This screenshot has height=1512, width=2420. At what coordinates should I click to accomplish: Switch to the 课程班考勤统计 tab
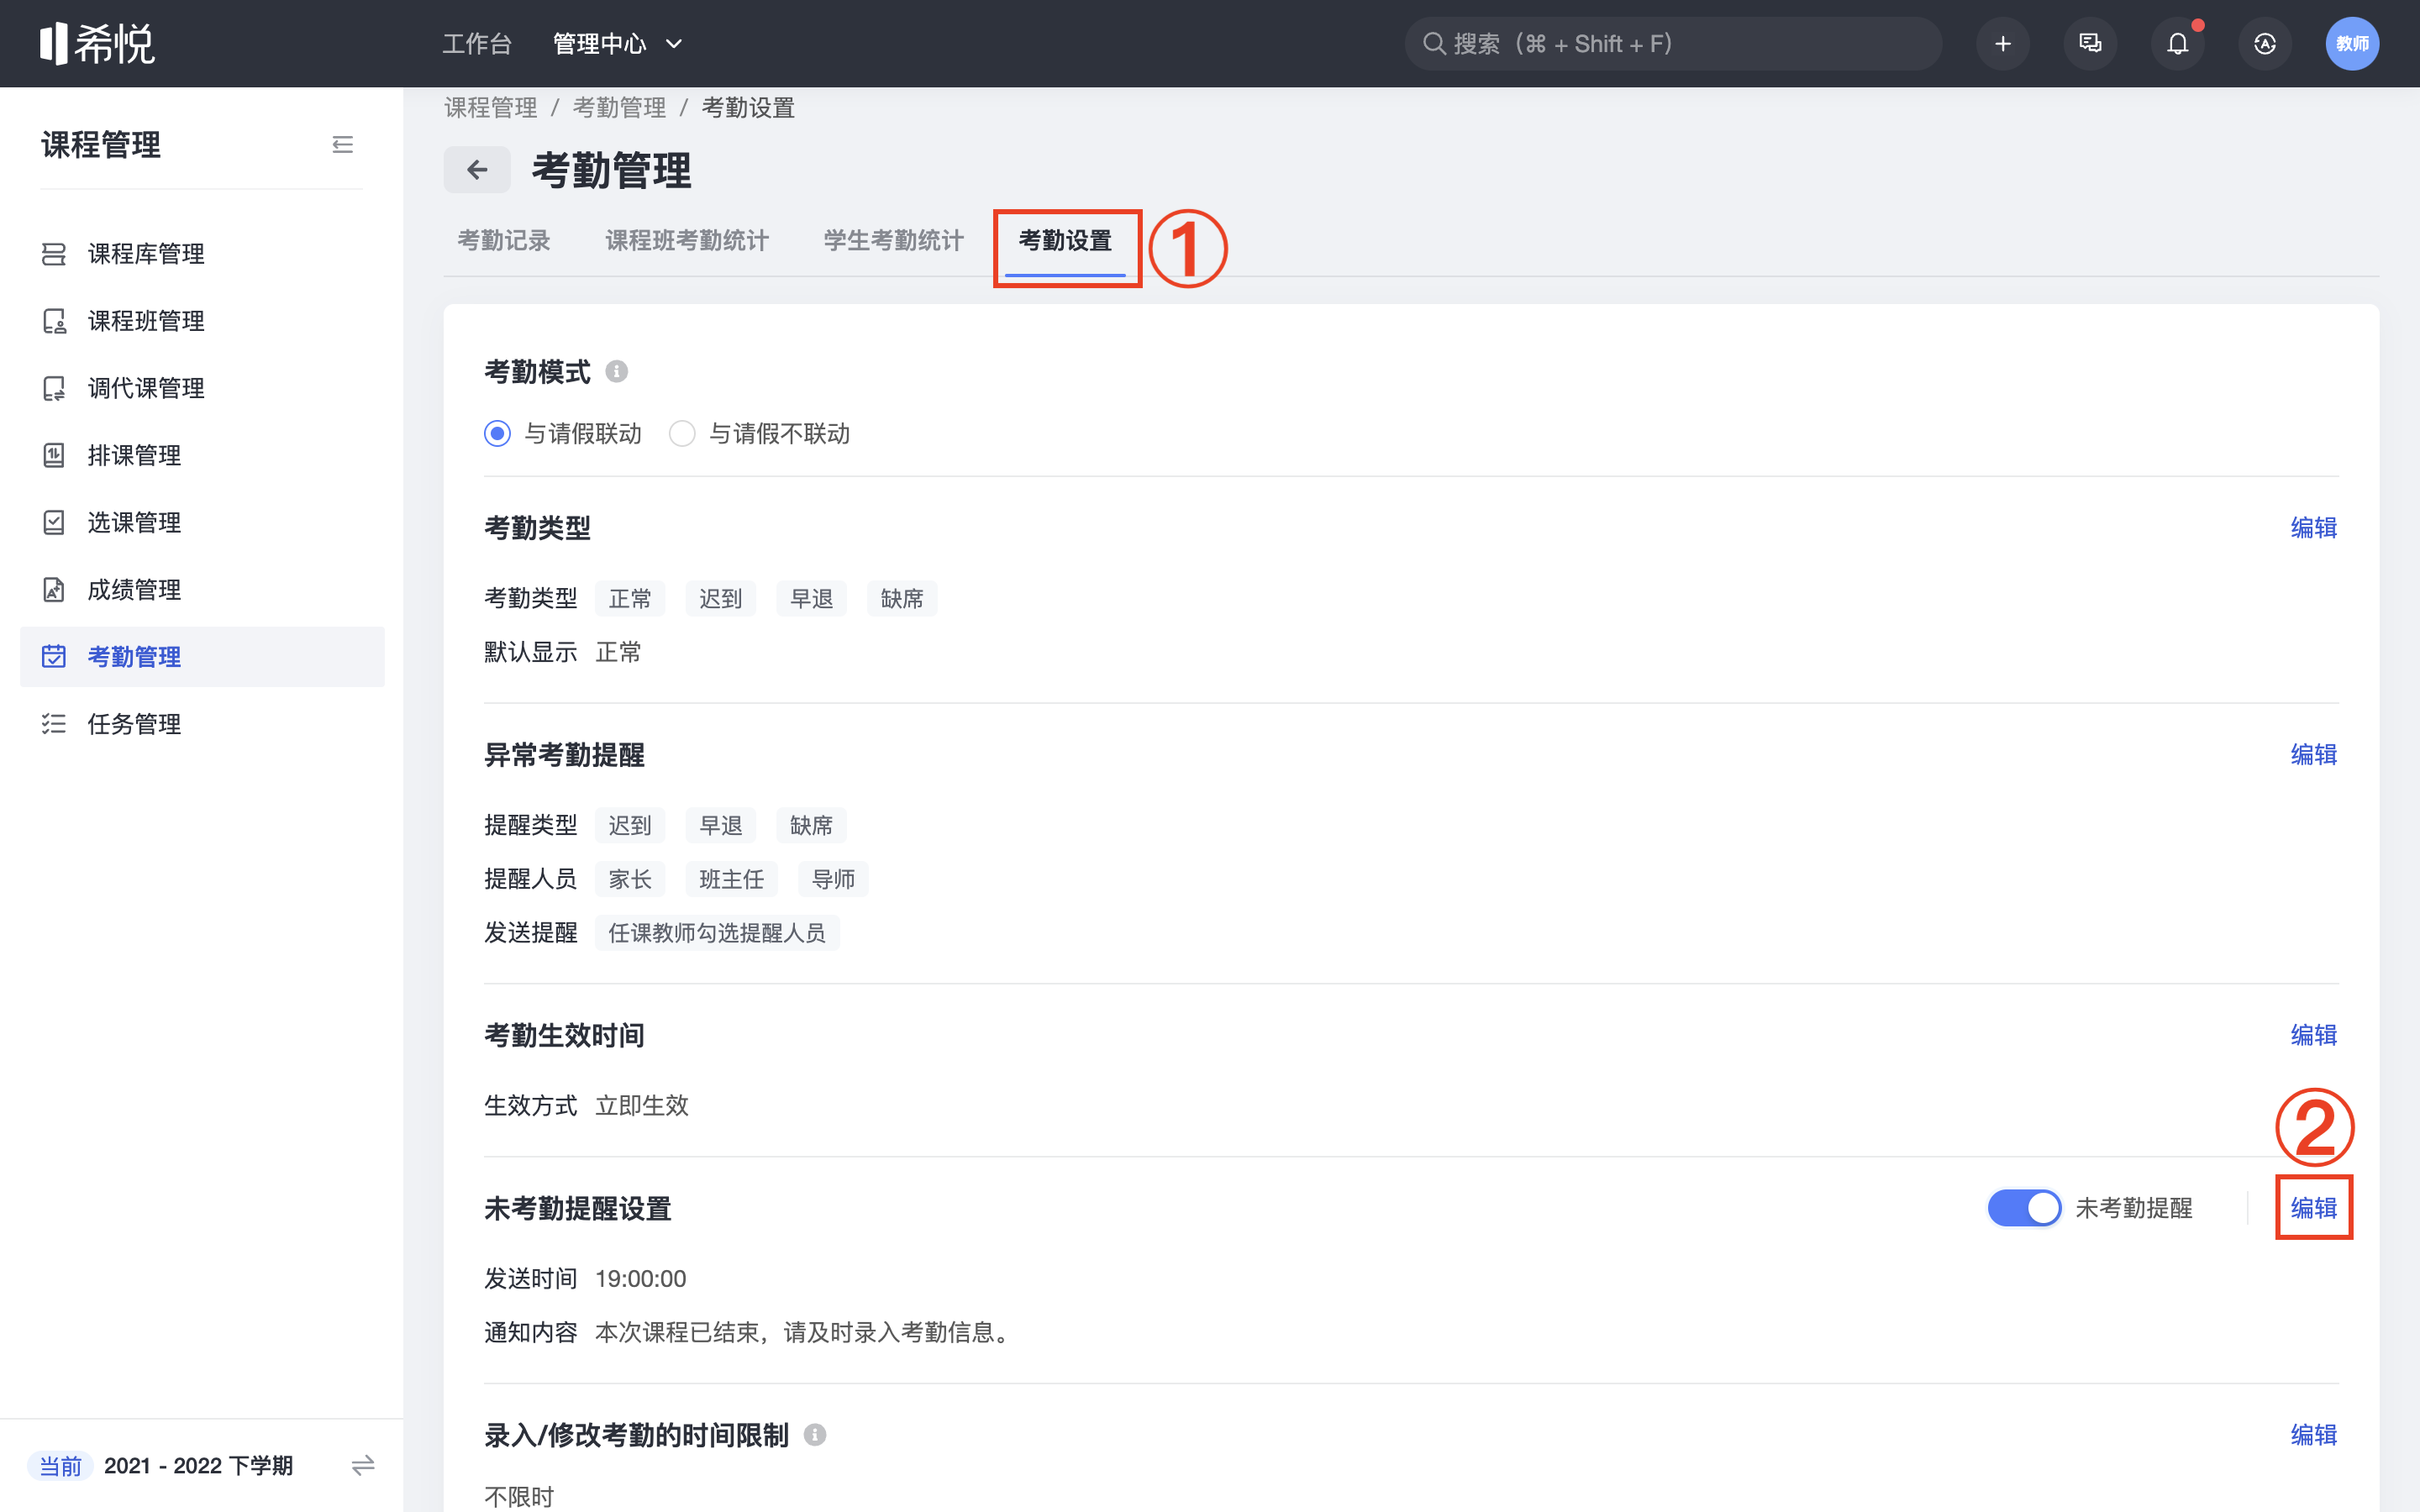point(687,241)
